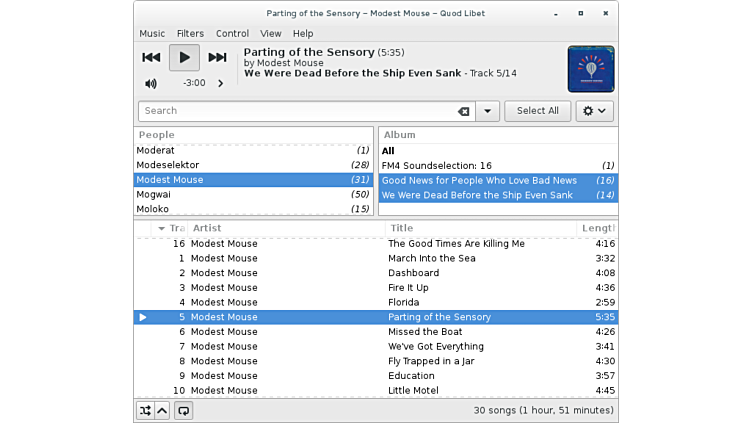Click the (50) count next to Mogwai
Screen dimensions: 752x423
point(360,194)
